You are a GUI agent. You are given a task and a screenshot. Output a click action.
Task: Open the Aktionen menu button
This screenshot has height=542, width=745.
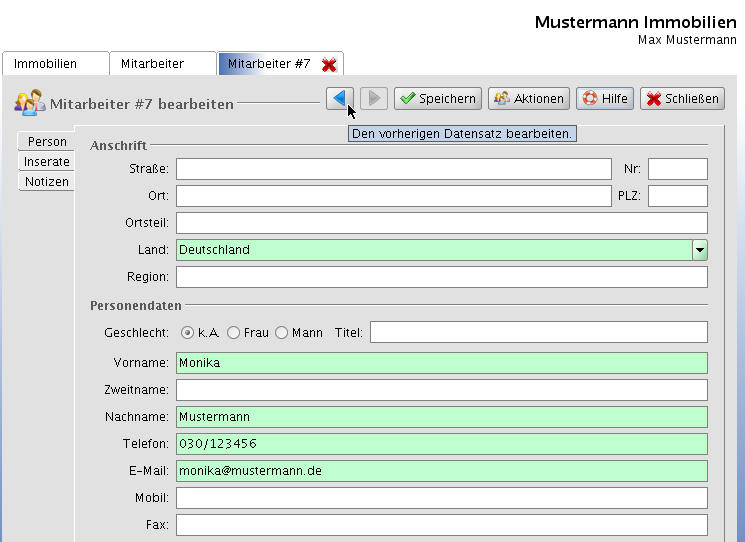pos(529,98)
